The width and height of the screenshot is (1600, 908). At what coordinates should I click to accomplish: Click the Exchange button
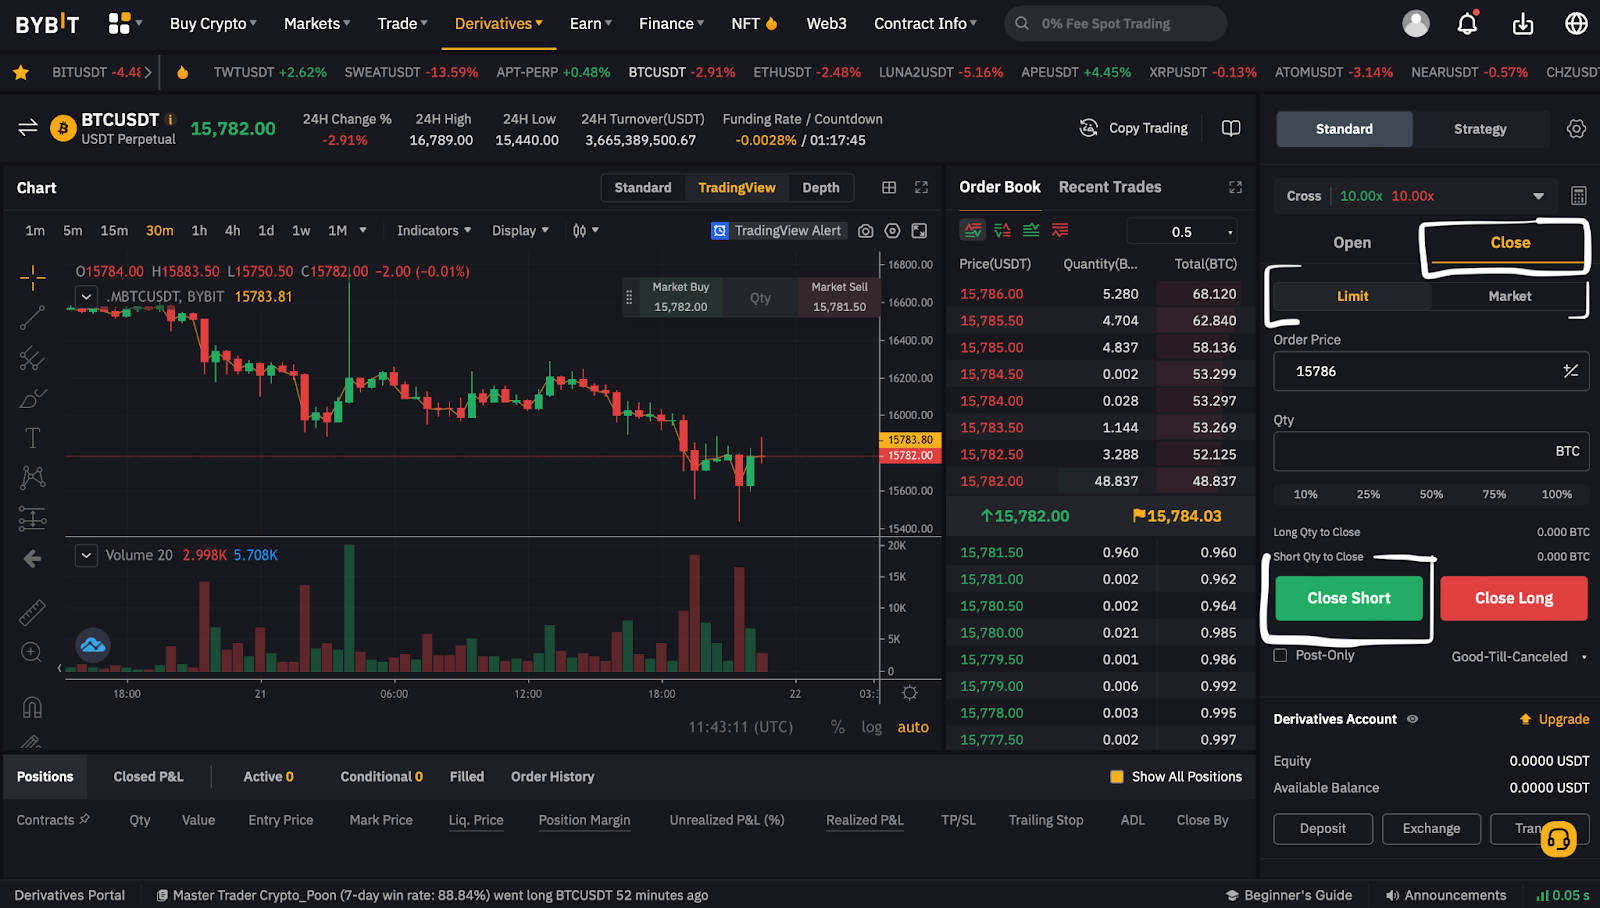1431,829
